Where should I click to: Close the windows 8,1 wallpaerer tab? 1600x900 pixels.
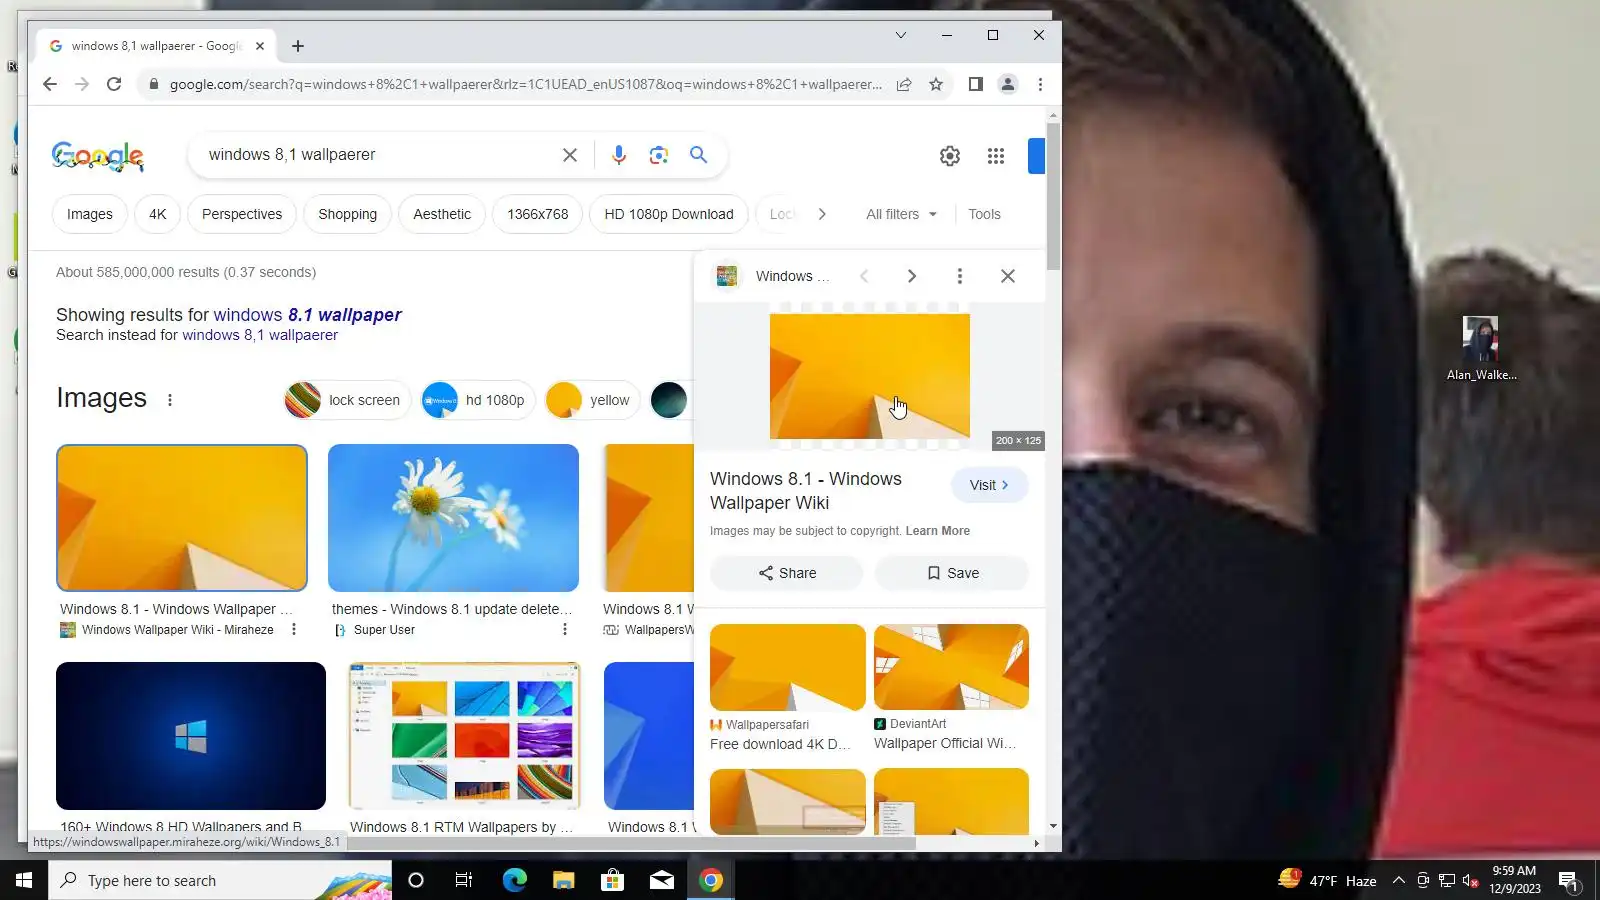[260, 46]
